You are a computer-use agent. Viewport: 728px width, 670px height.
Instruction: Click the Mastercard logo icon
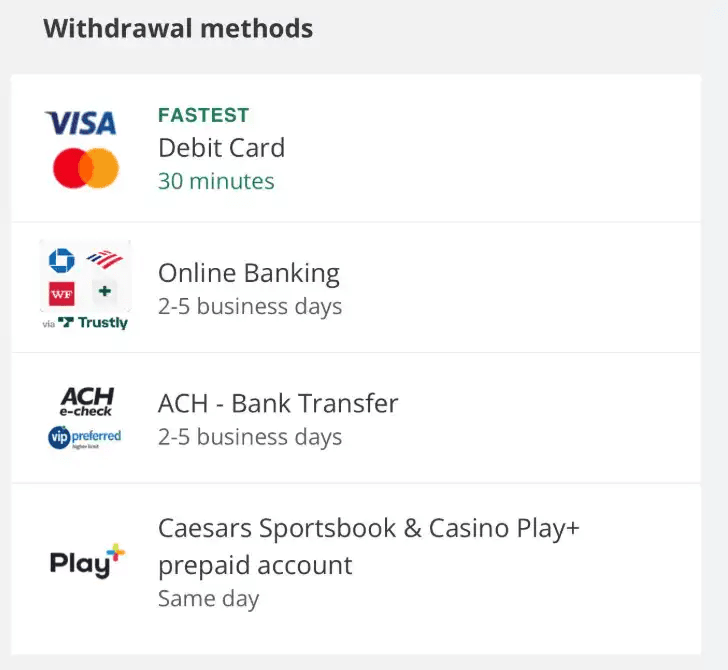click(86, 168)
